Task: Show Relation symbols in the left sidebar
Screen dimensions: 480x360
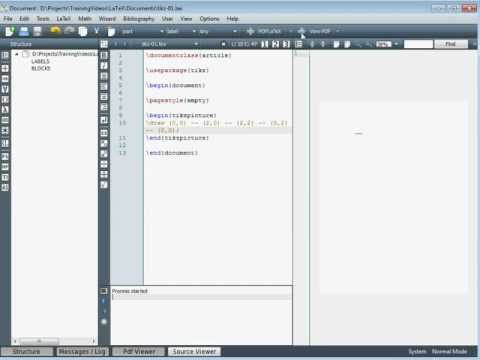Action: [x=5, y=68]
